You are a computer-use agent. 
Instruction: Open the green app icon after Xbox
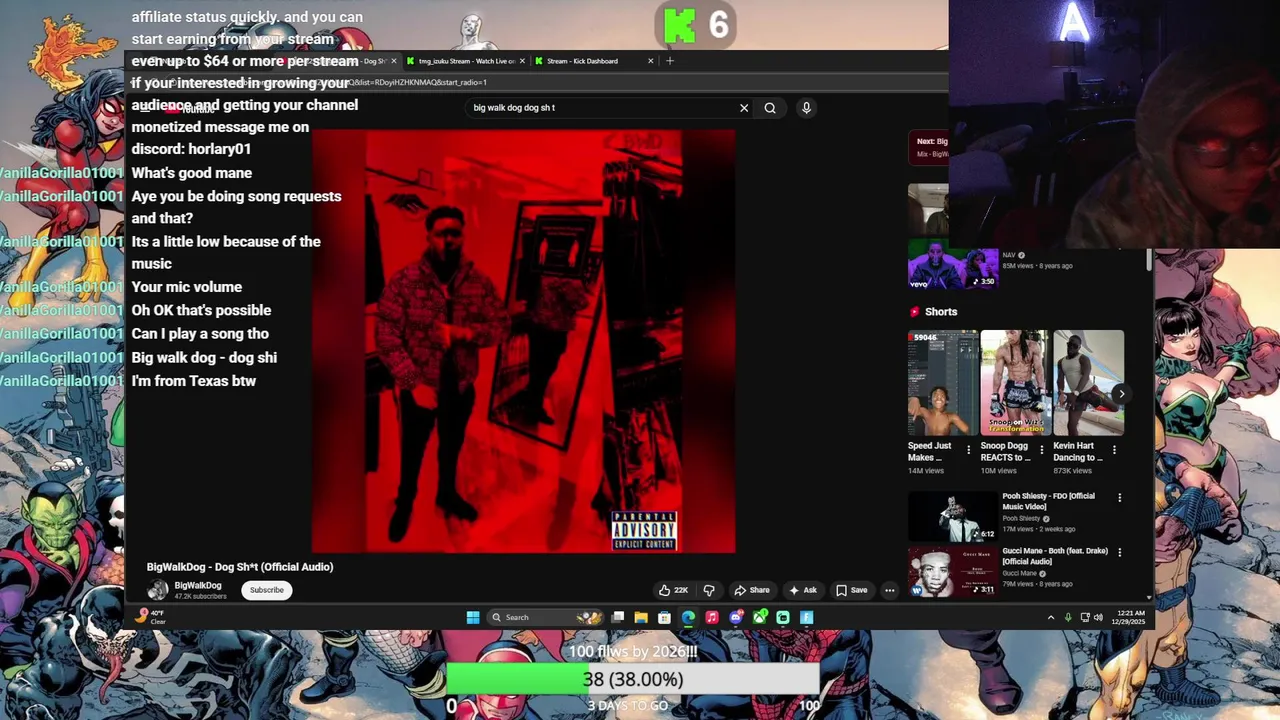[783, 617]
